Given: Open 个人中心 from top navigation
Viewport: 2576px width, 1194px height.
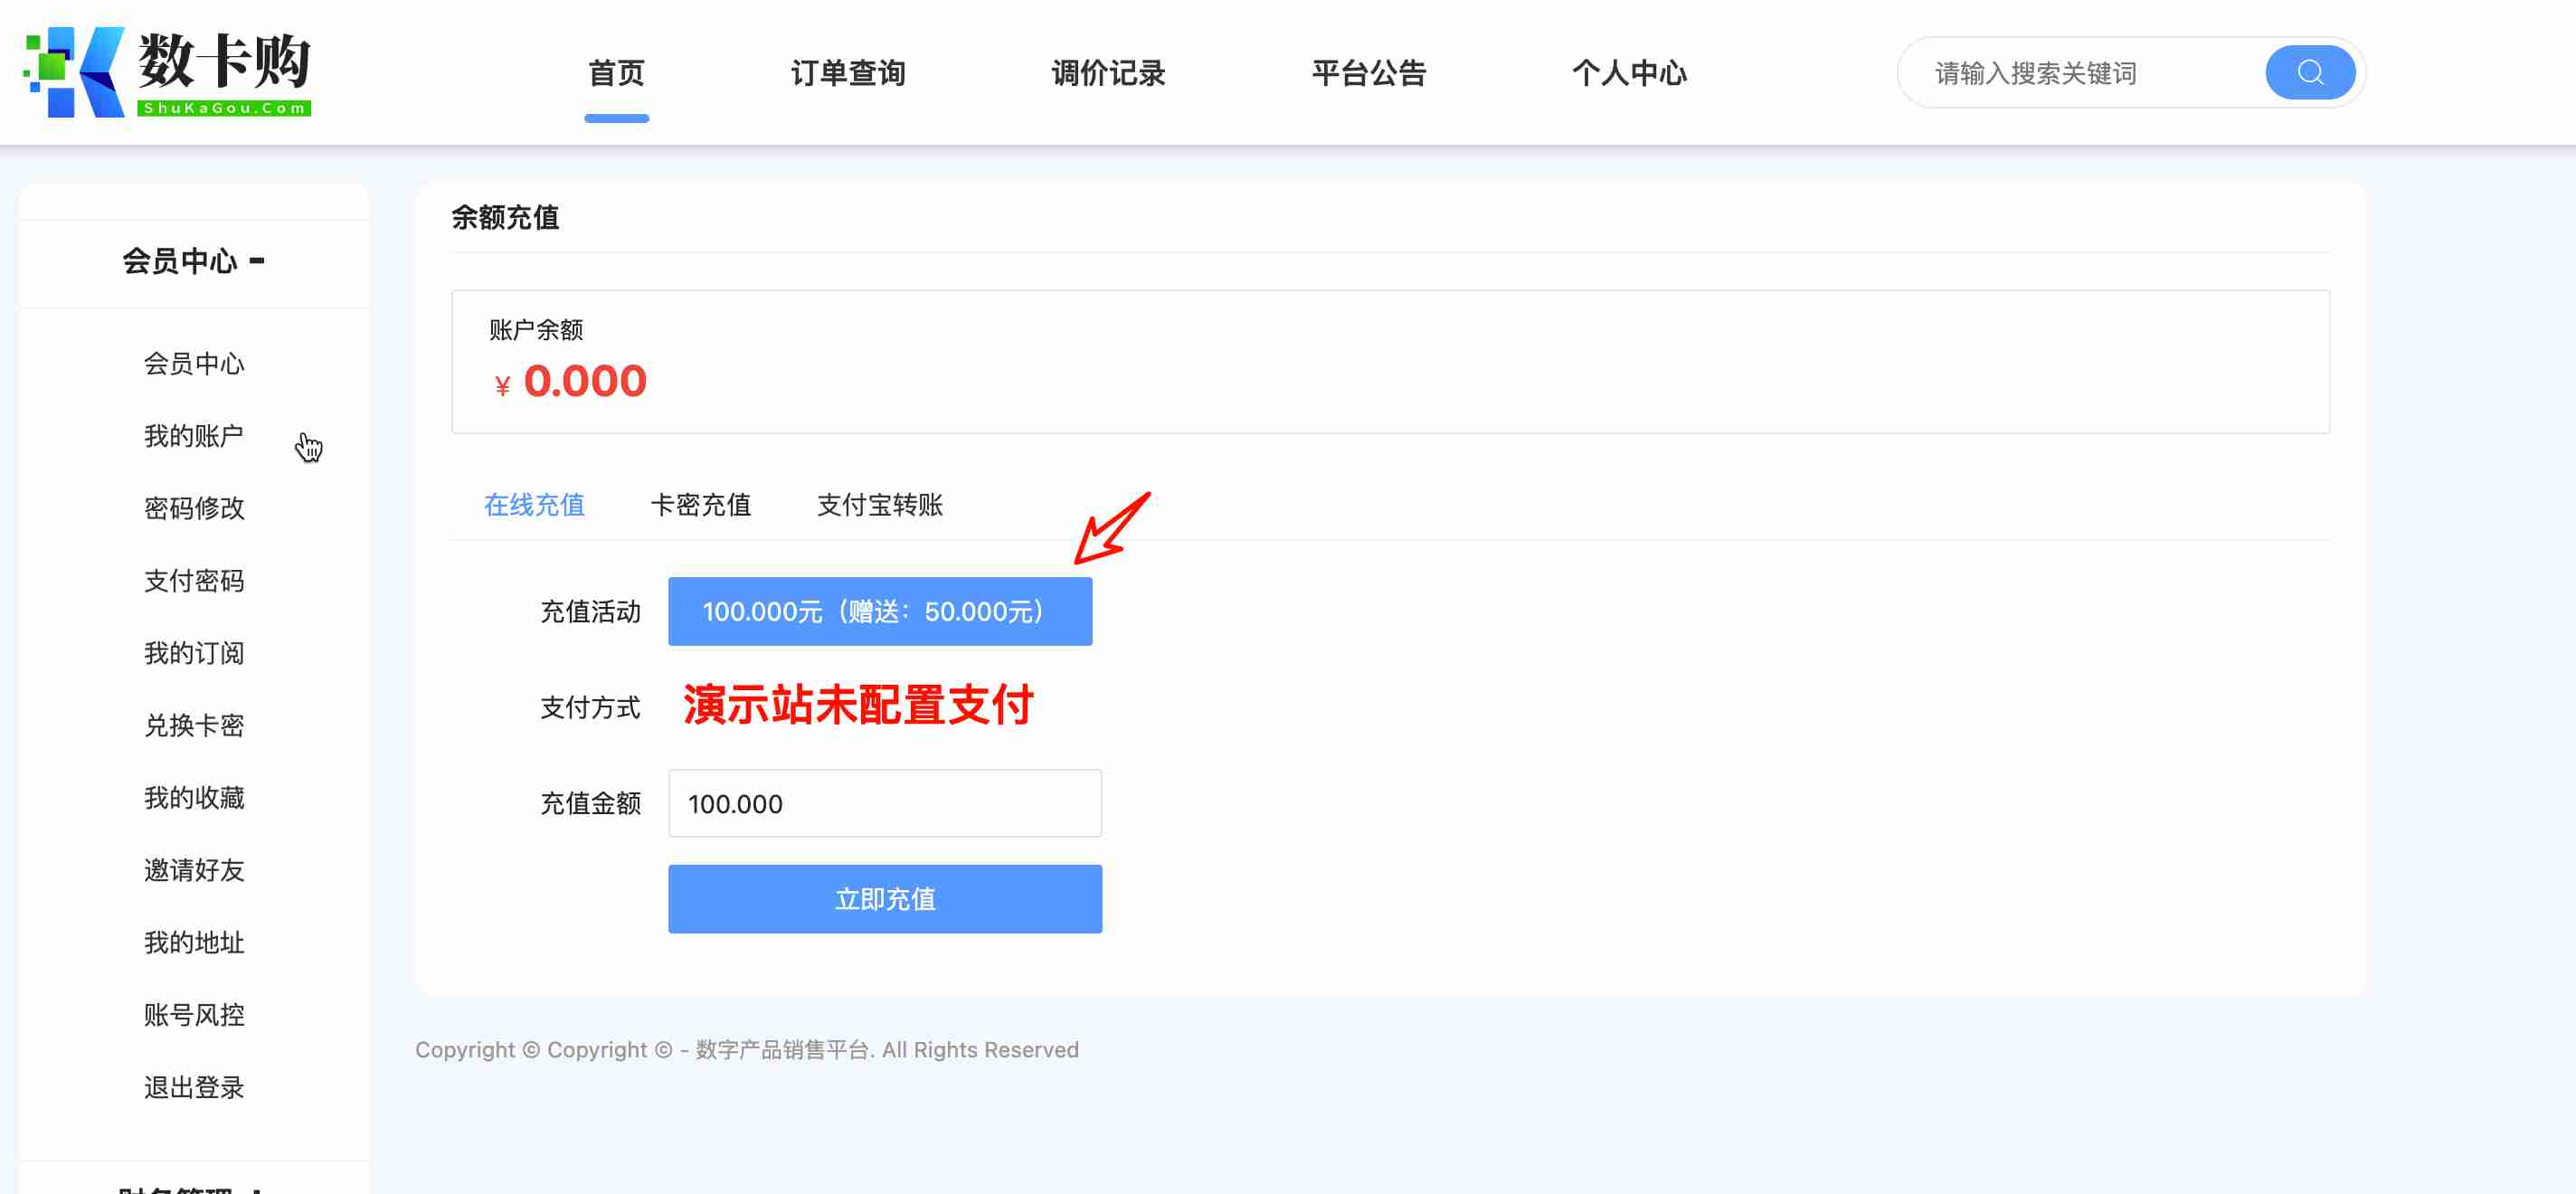Looking at the screenshot, I should pos(1628,73).
